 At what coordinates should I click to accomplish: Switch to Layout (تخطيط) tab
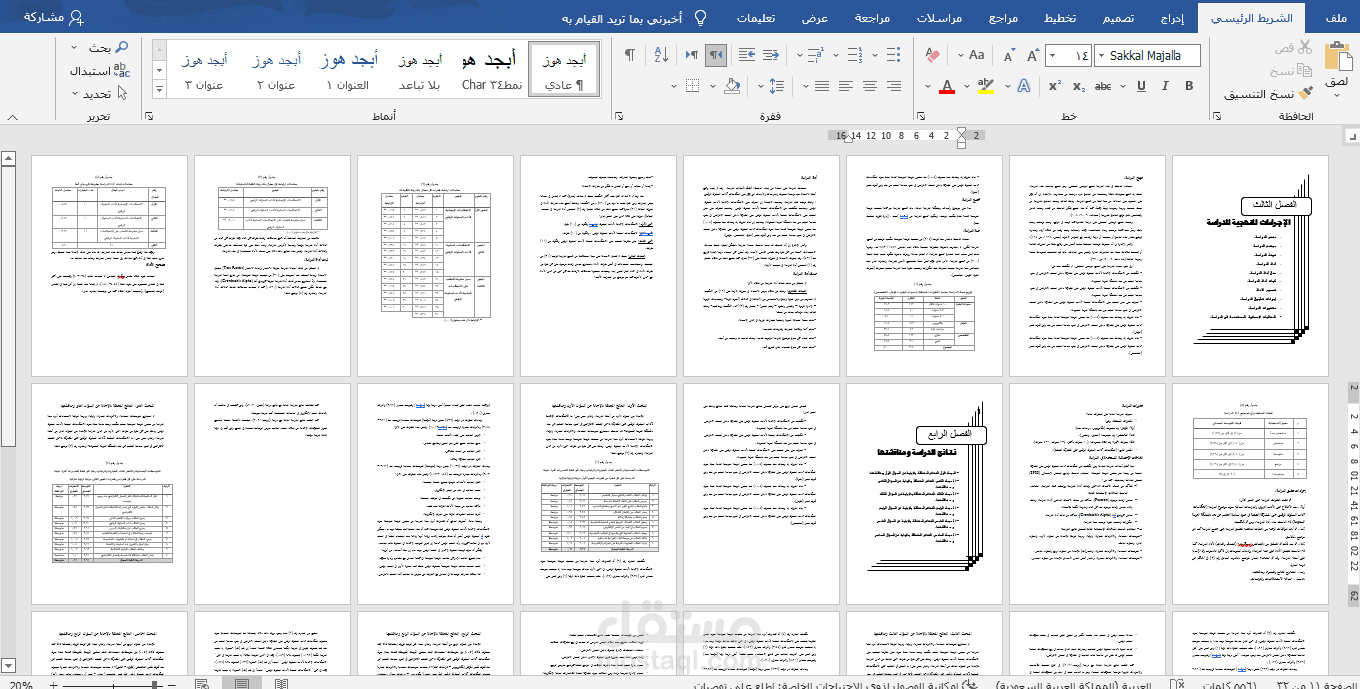pos(1059,18)
